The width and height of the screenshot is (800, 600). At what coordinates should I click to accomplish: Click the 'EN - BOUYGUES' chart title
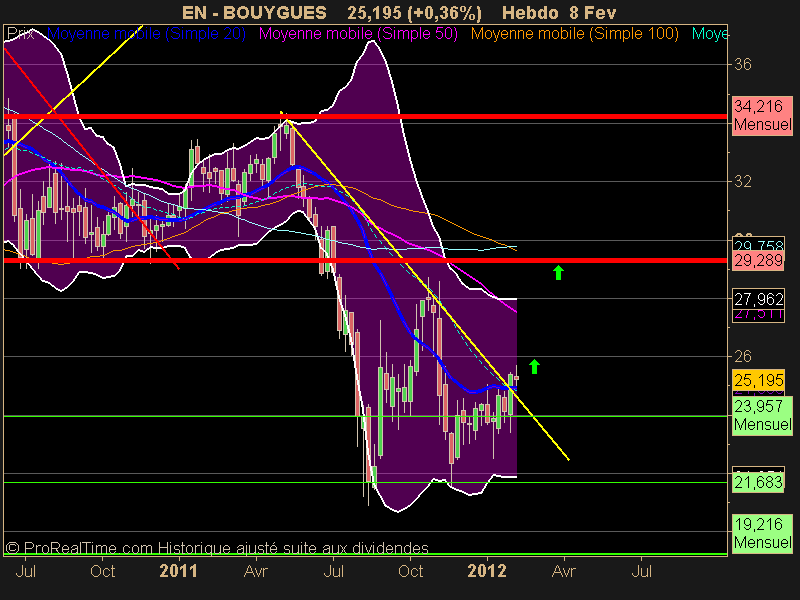pyautogui.click(x=254, y=12)
